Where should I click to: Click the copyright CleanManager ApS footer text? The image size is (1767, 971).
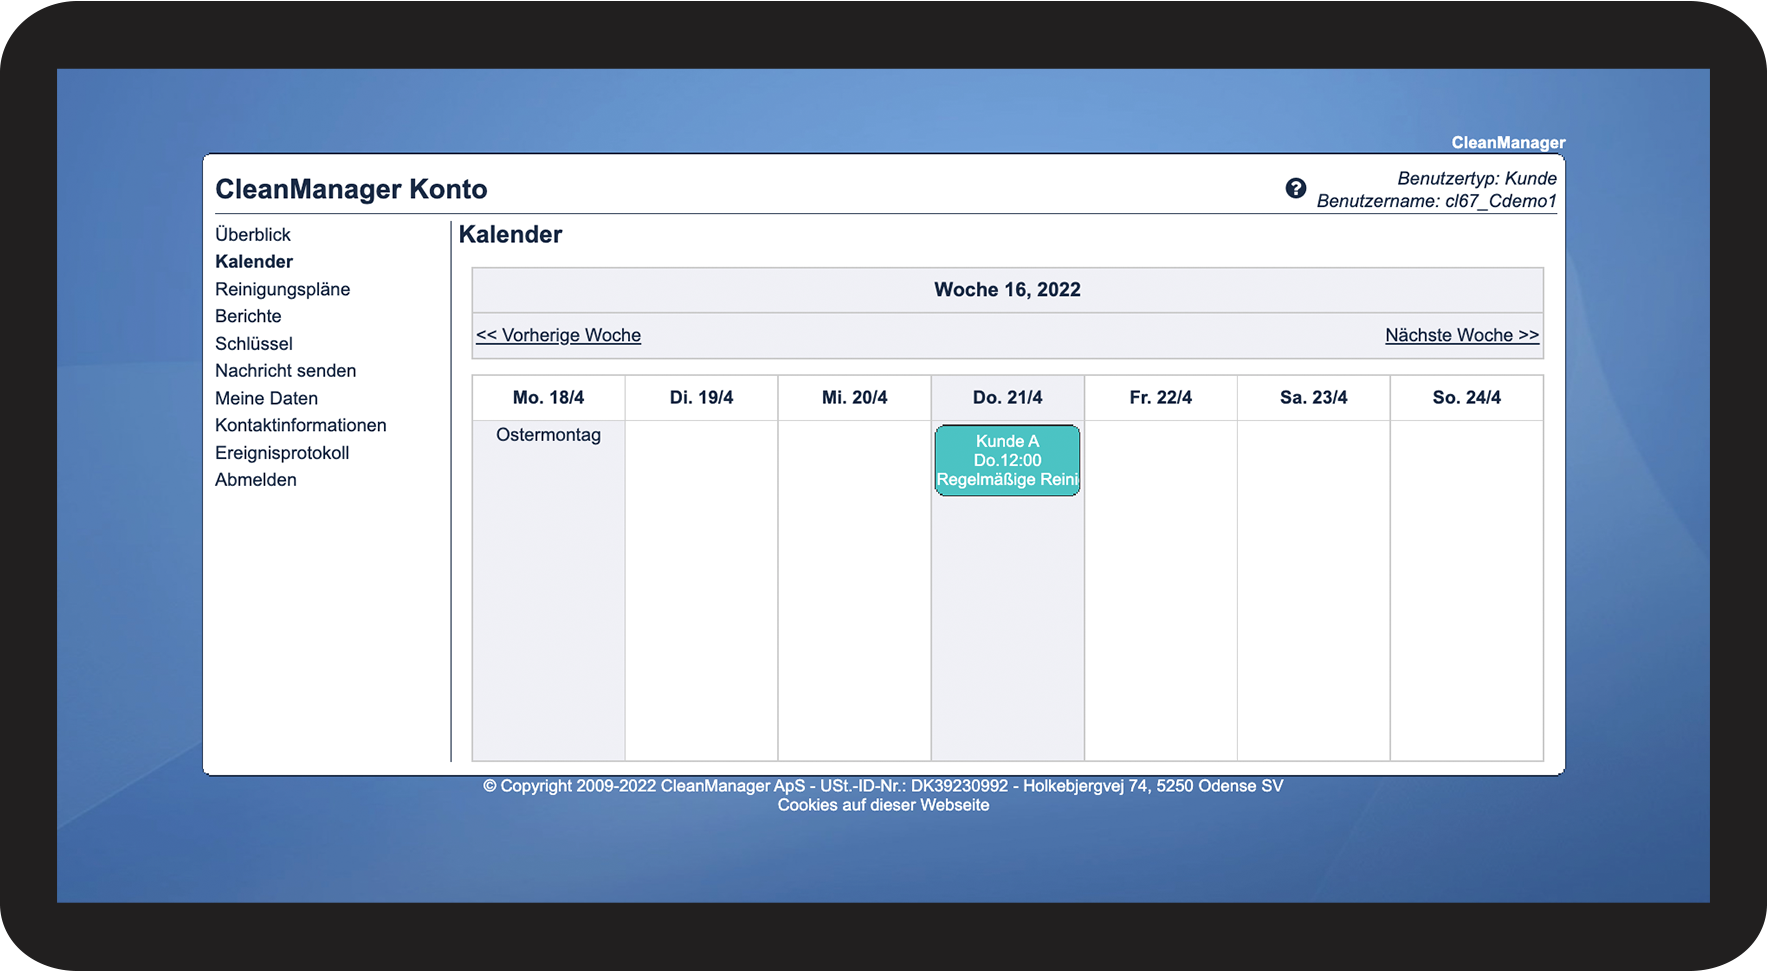point(883,786)
